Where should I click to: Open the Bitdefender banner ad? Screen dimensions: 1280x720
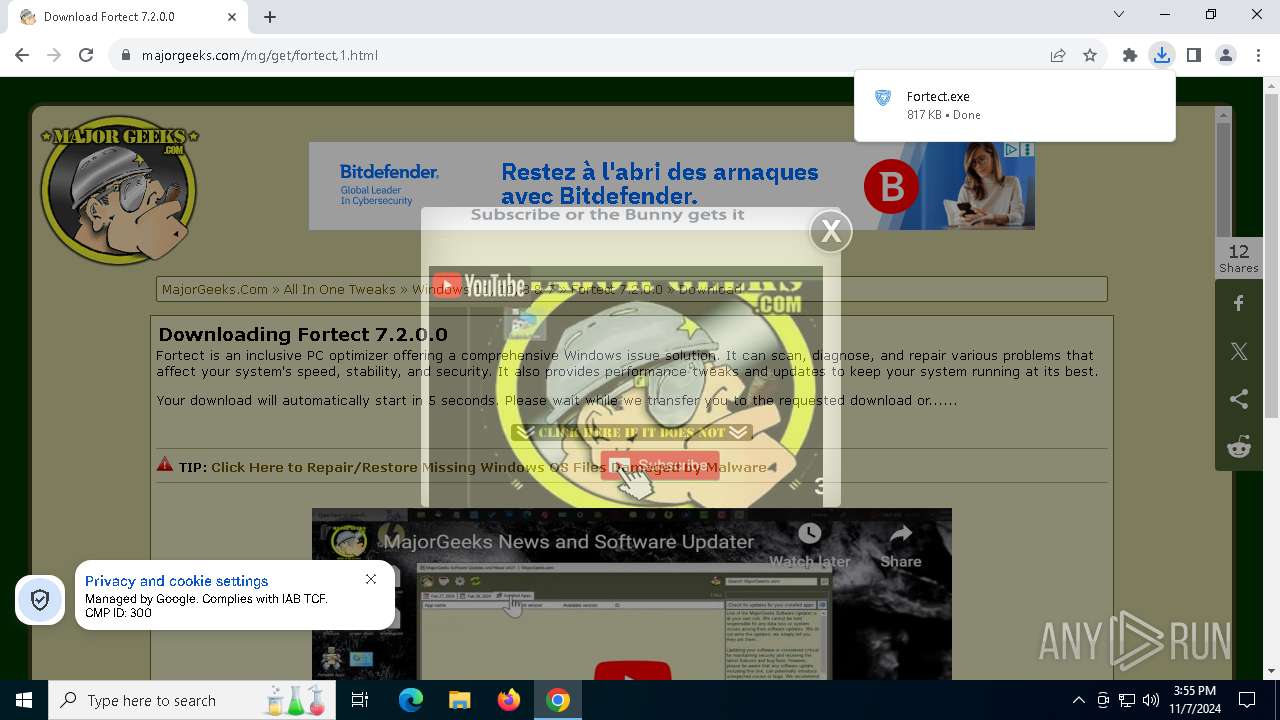(671, 186)
